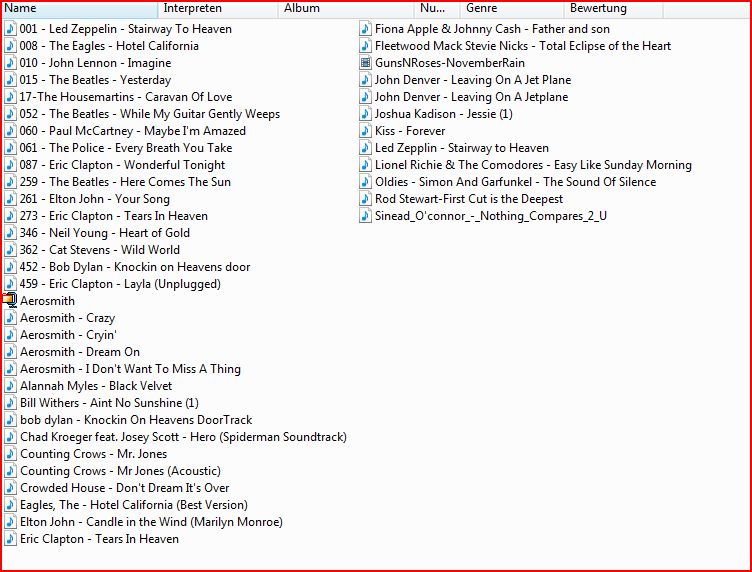Click the icon for The Sound Of Silence

[x=365, y=182]
